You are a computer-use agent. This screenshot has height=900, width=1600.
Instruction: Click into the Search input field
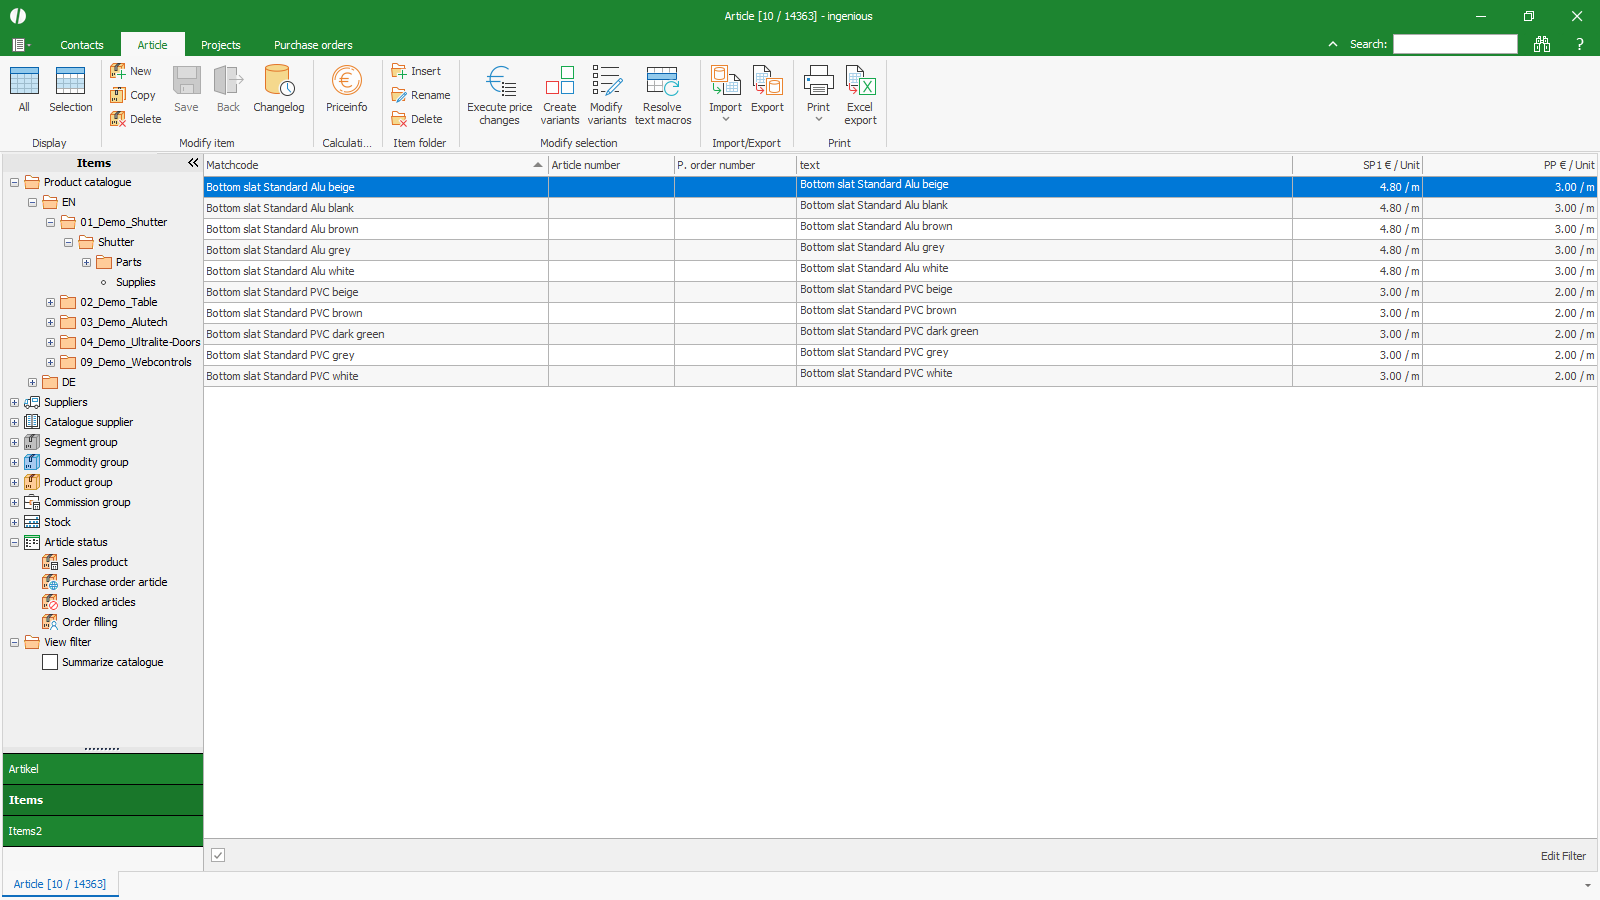(x=1455, y=44)
